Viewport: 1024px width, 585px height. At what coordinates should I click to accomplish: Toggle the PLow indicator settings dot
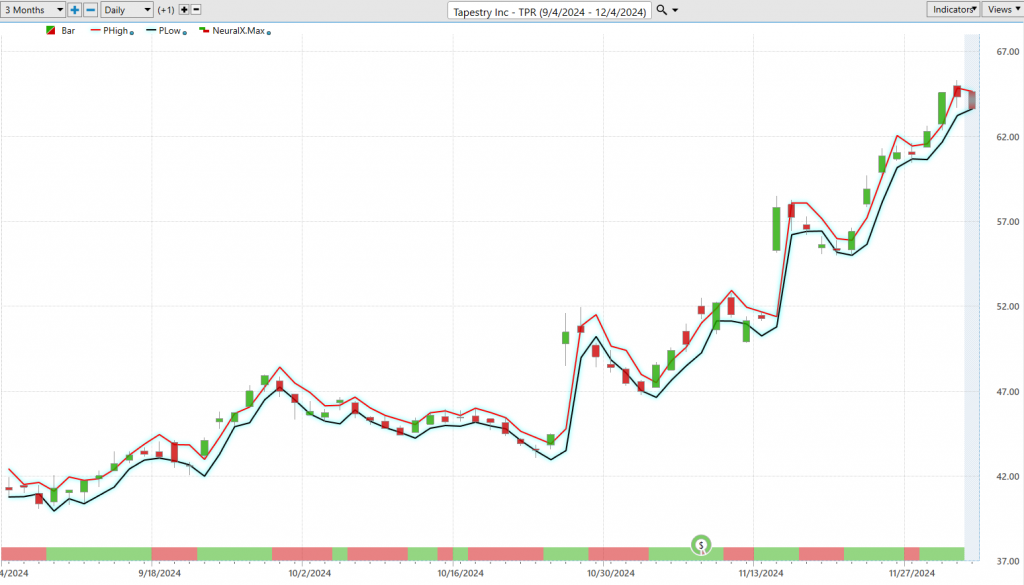tap(185, 33)
